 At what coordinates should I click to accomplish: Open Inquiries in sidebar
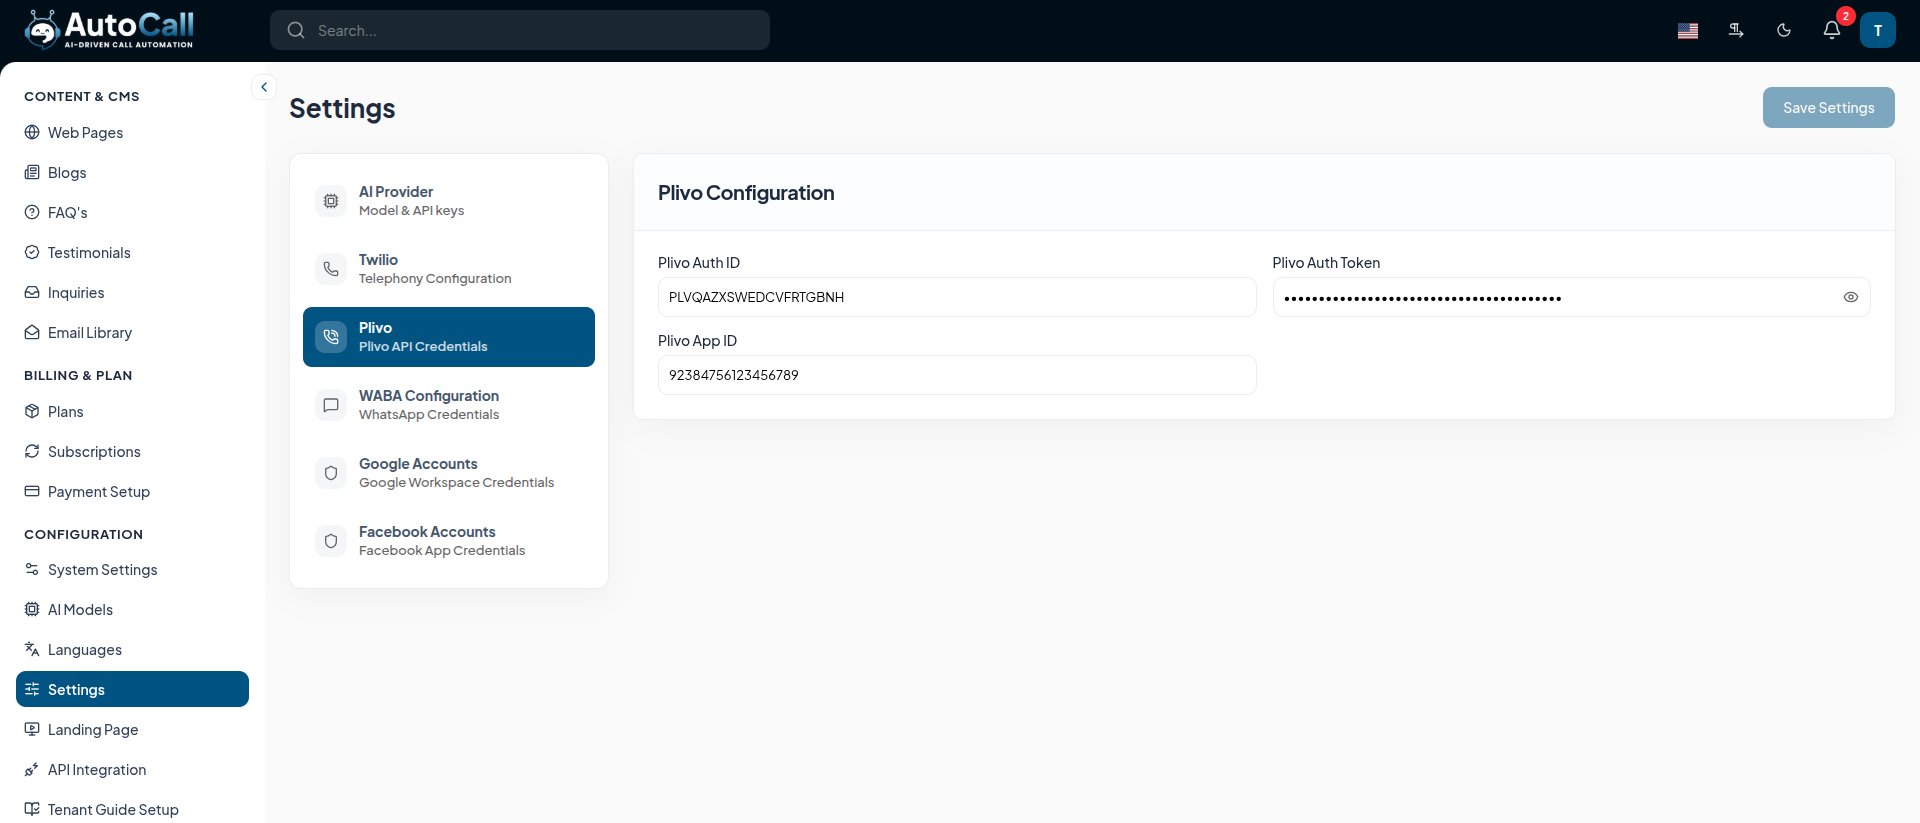click(x=132, y=292)
